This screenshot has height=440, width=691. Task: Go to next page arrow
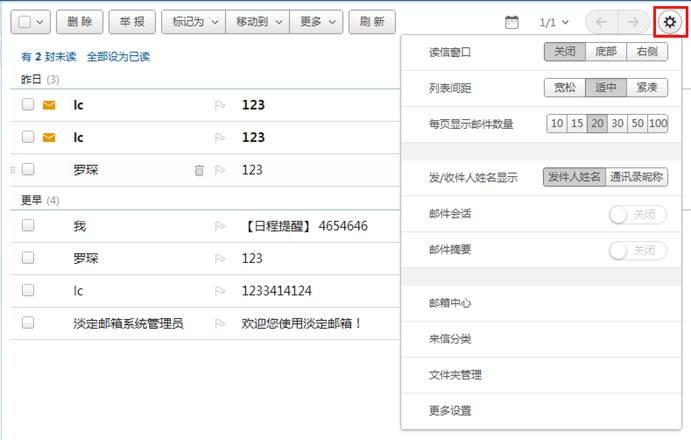pyautogui.click(x=633, y=22)
